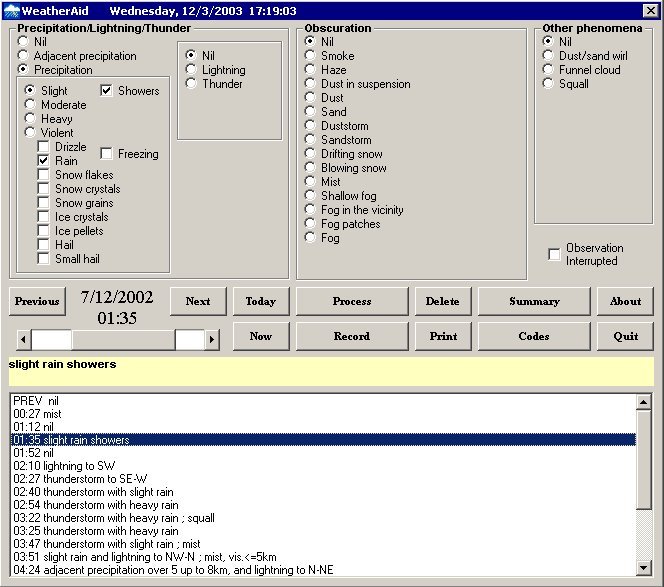The width and height of the screenshot is (664, 587).
Task: Tick the Snow grains checkbox
Action: pos(43,203)
